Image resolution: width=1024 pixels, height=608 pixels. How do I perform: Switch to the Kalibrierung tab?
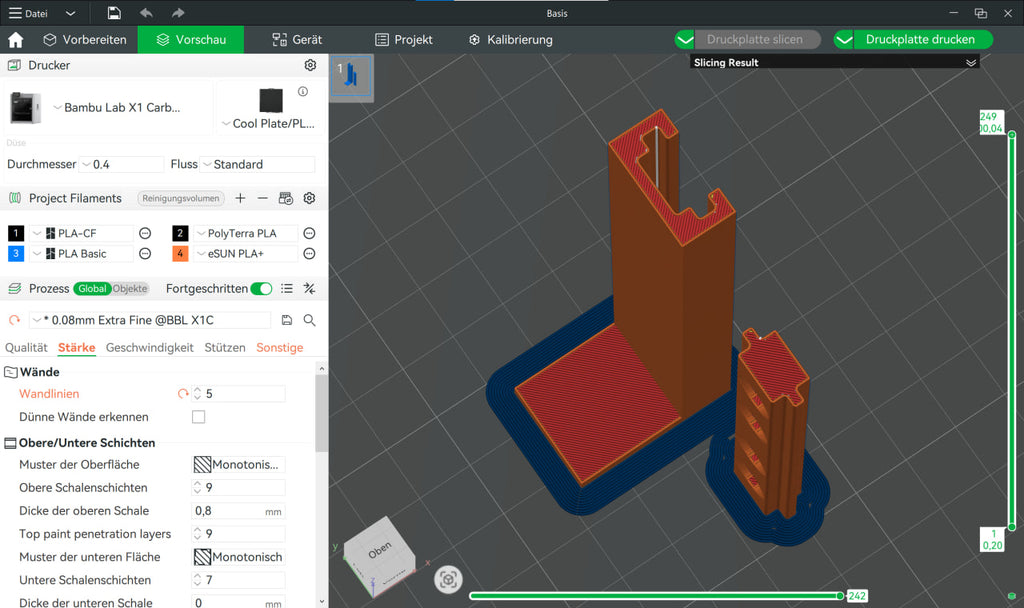tap(511, 40)
